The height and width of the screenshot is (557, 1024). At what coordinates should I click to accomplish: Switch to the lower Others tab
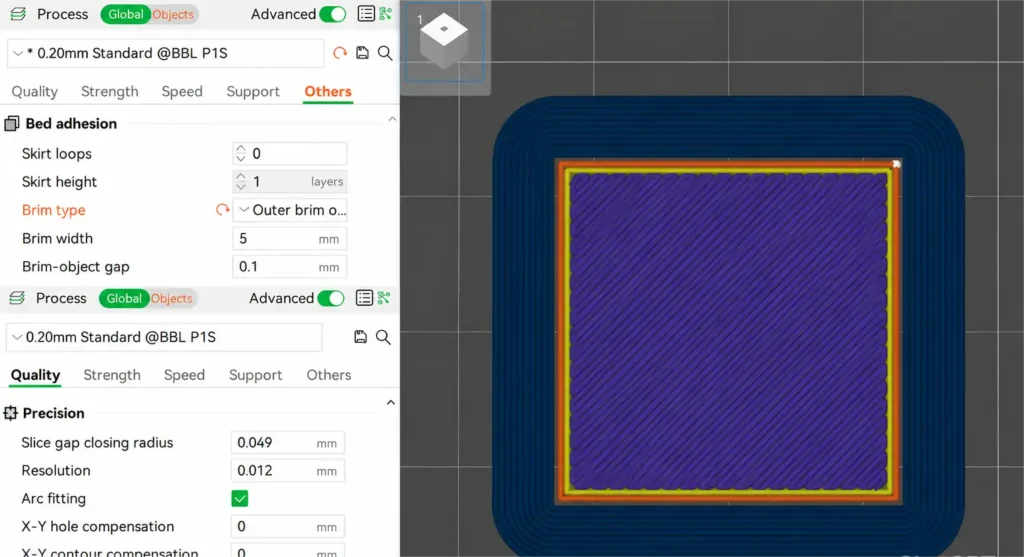(x=328, y=375)
